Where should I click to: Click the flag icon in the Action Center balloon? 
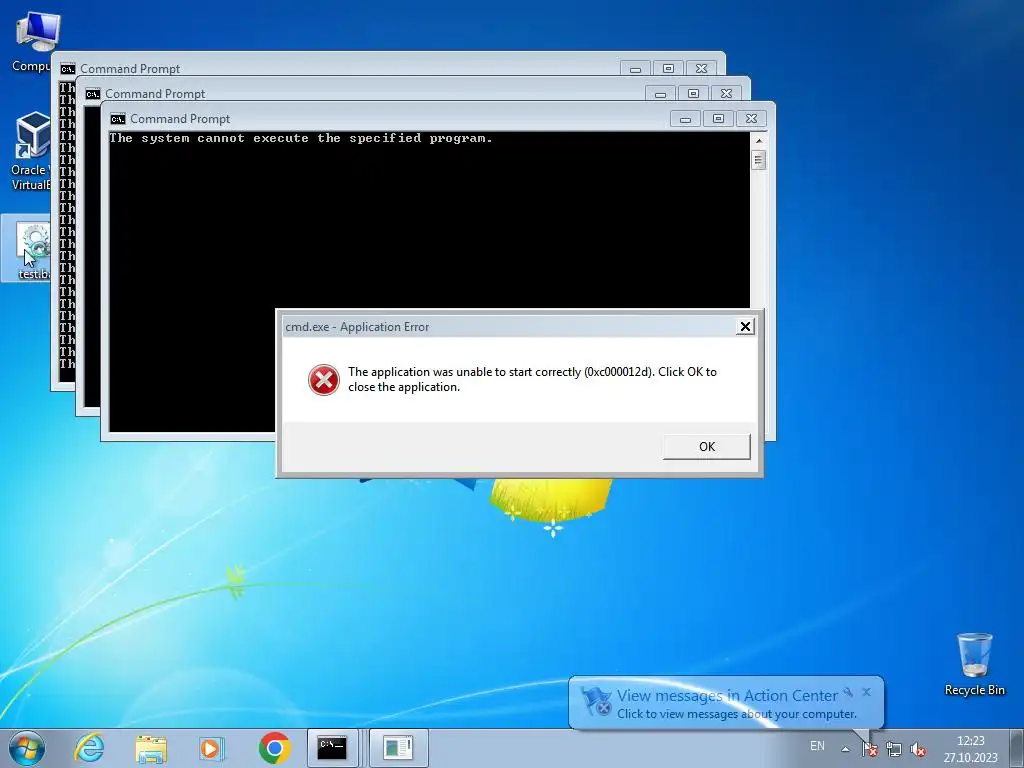click(596, 701)
